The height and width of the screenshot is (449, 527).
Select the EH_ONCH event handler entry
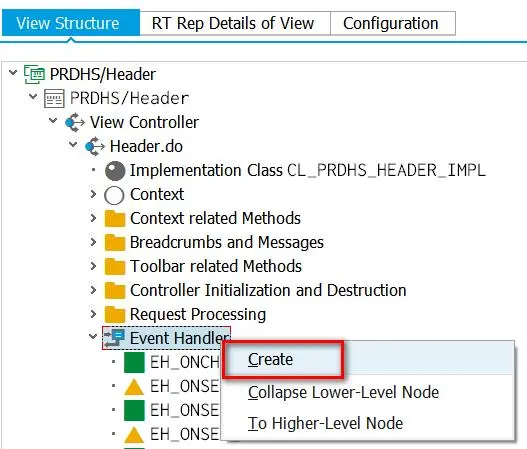pos(185,362)
